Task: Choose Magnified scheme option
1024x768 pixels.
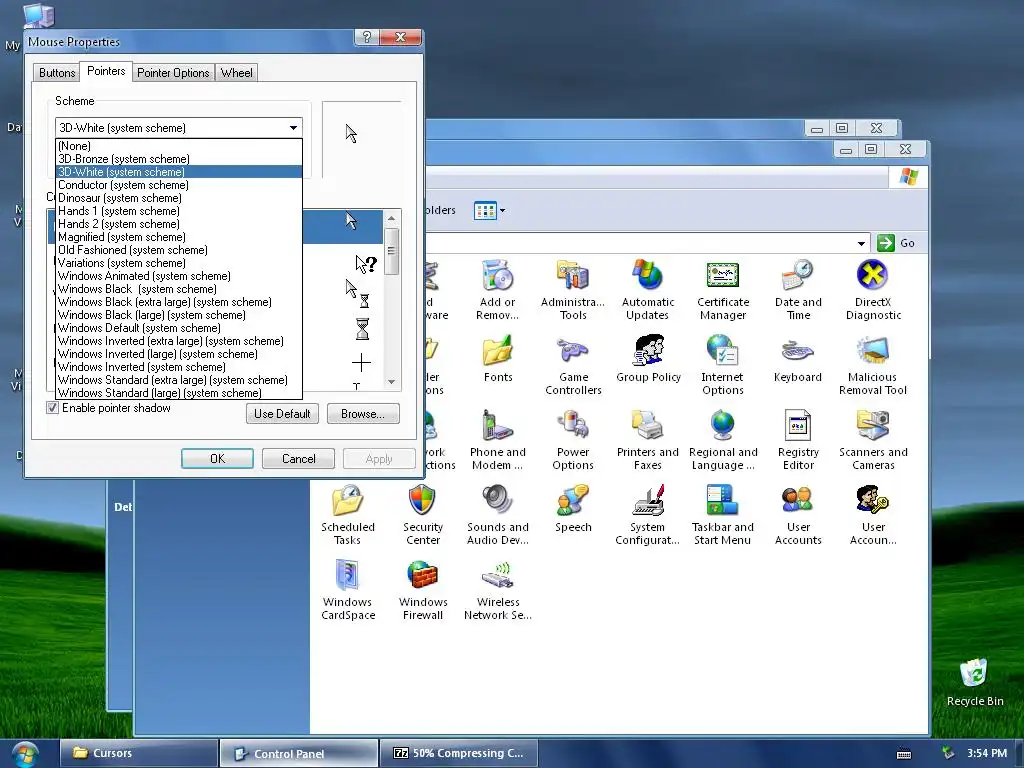Action: (x=178, y=236)
